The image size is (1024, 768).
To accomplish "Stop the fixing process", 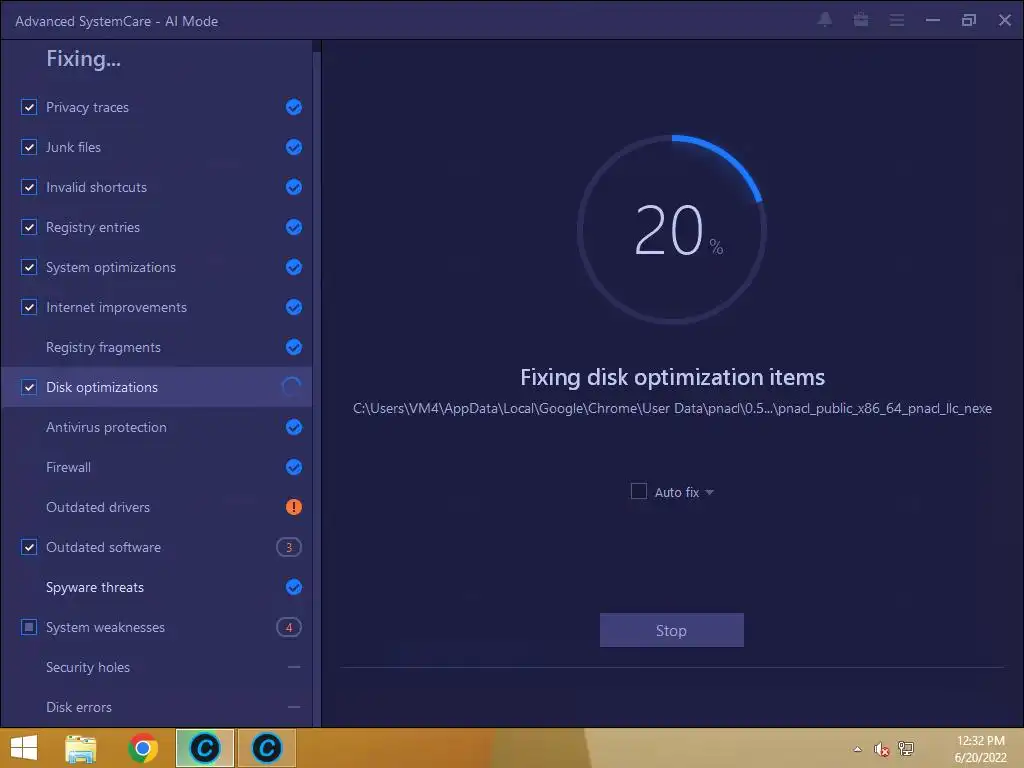I will click(x=671, y=630).
